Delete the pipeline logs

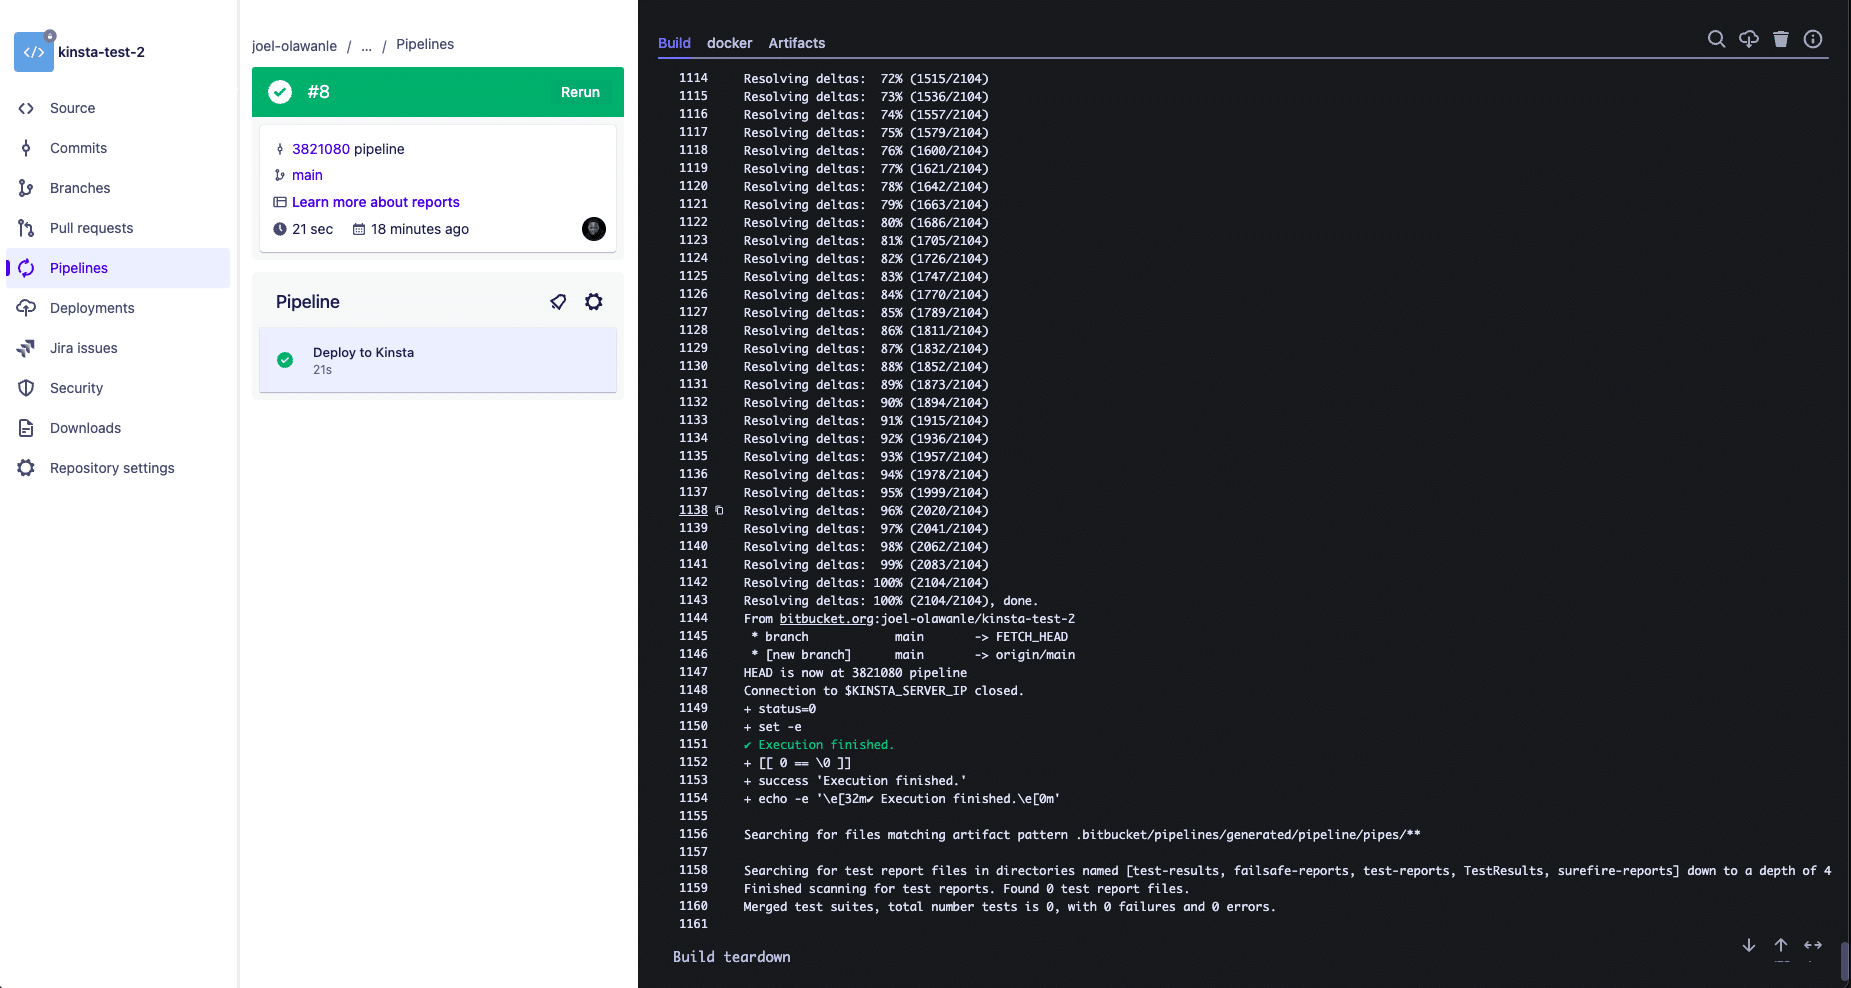point(1781,39)
